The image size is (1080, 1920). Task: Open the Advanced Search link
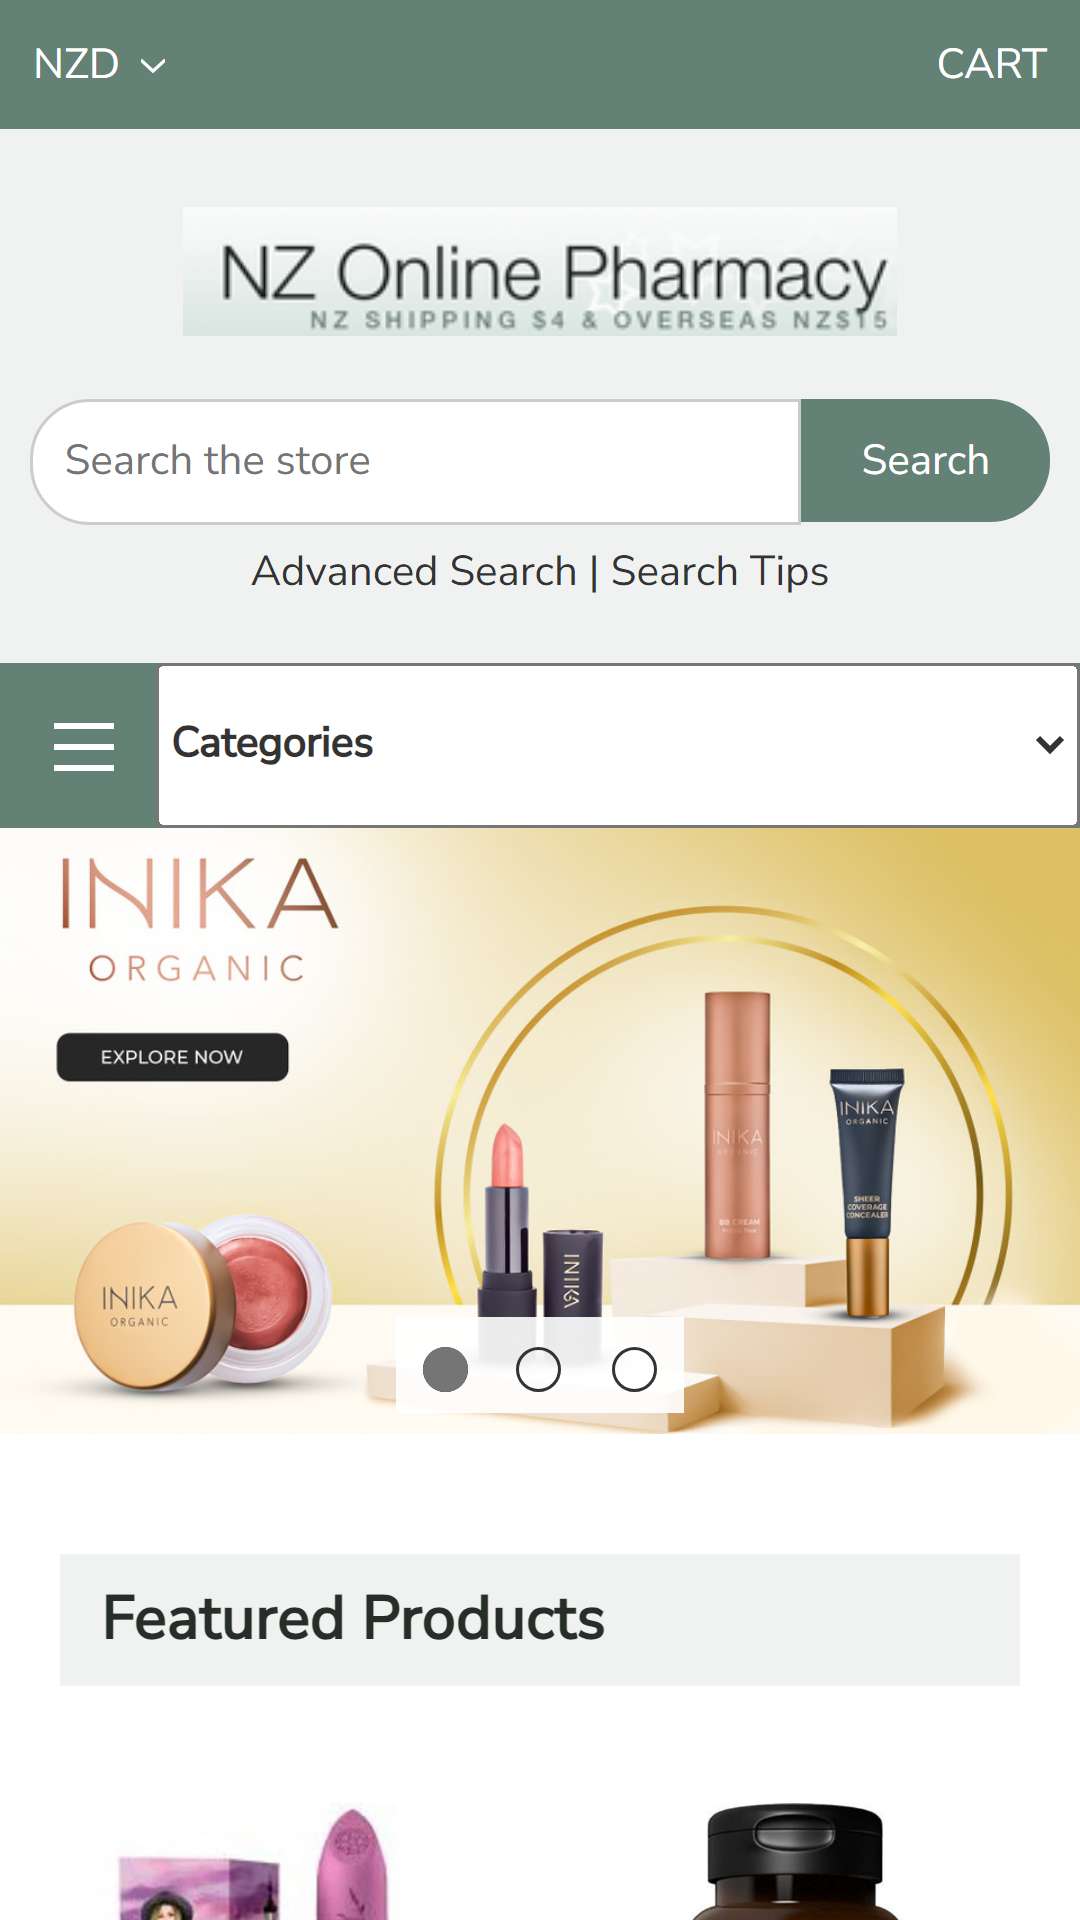414,572
